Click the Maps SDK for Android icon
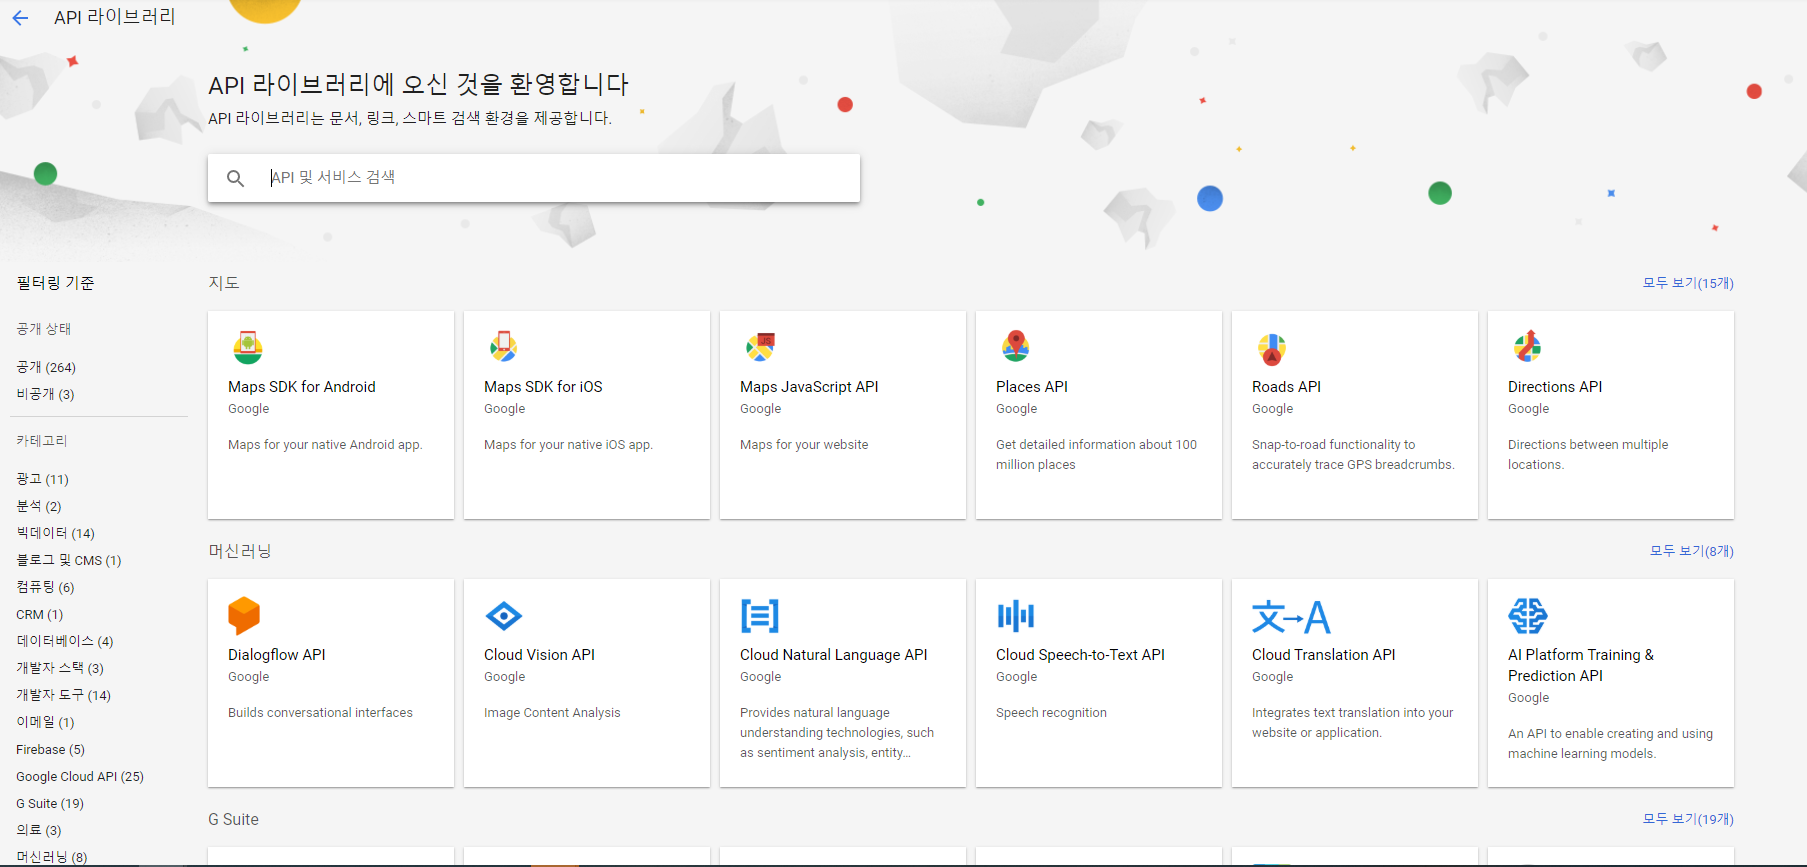The height and width of the screenshot is (867, 1807). 247,347
